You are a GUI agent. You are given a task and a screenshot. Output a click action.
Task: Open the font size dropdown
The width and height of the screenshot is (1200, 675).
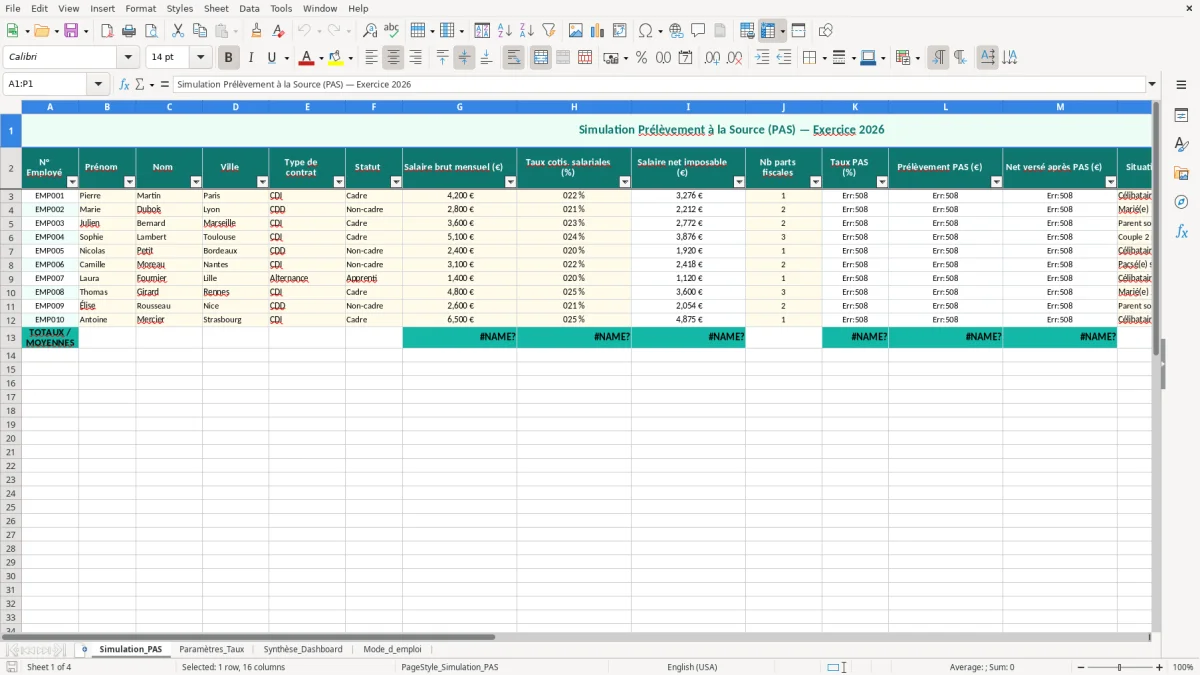coord(200,58)
